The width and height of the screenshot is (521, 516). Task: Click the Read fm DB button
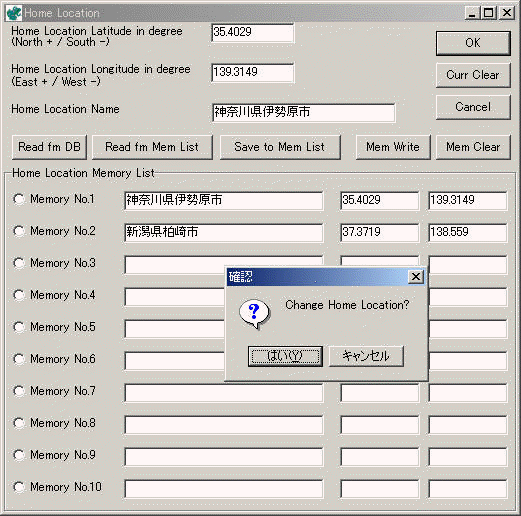coord(49,147)
